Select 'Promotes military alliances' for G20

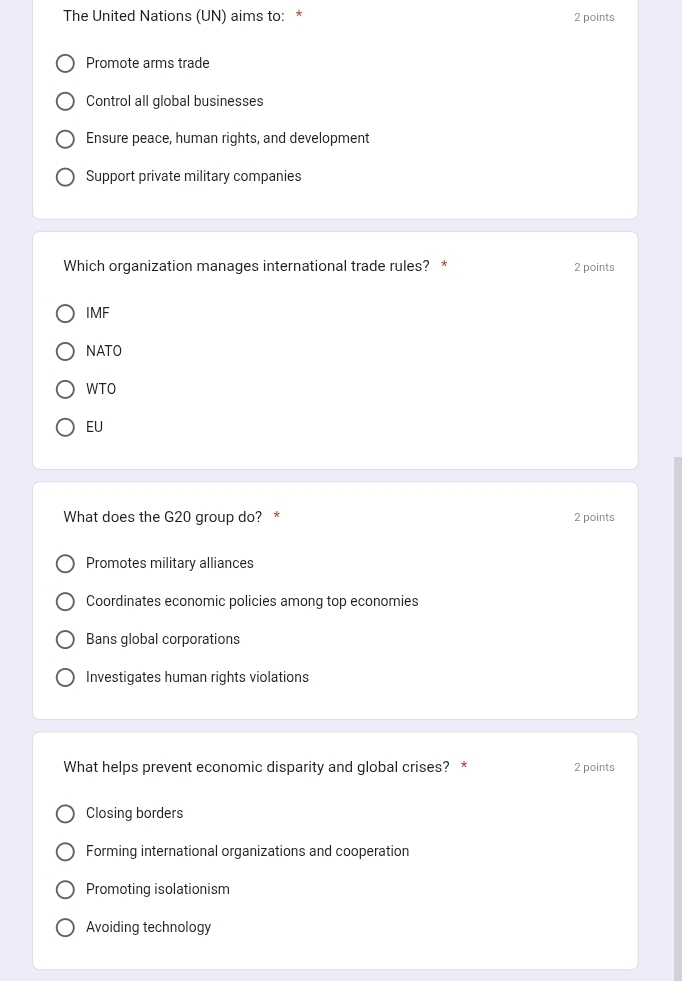[65, 564]
